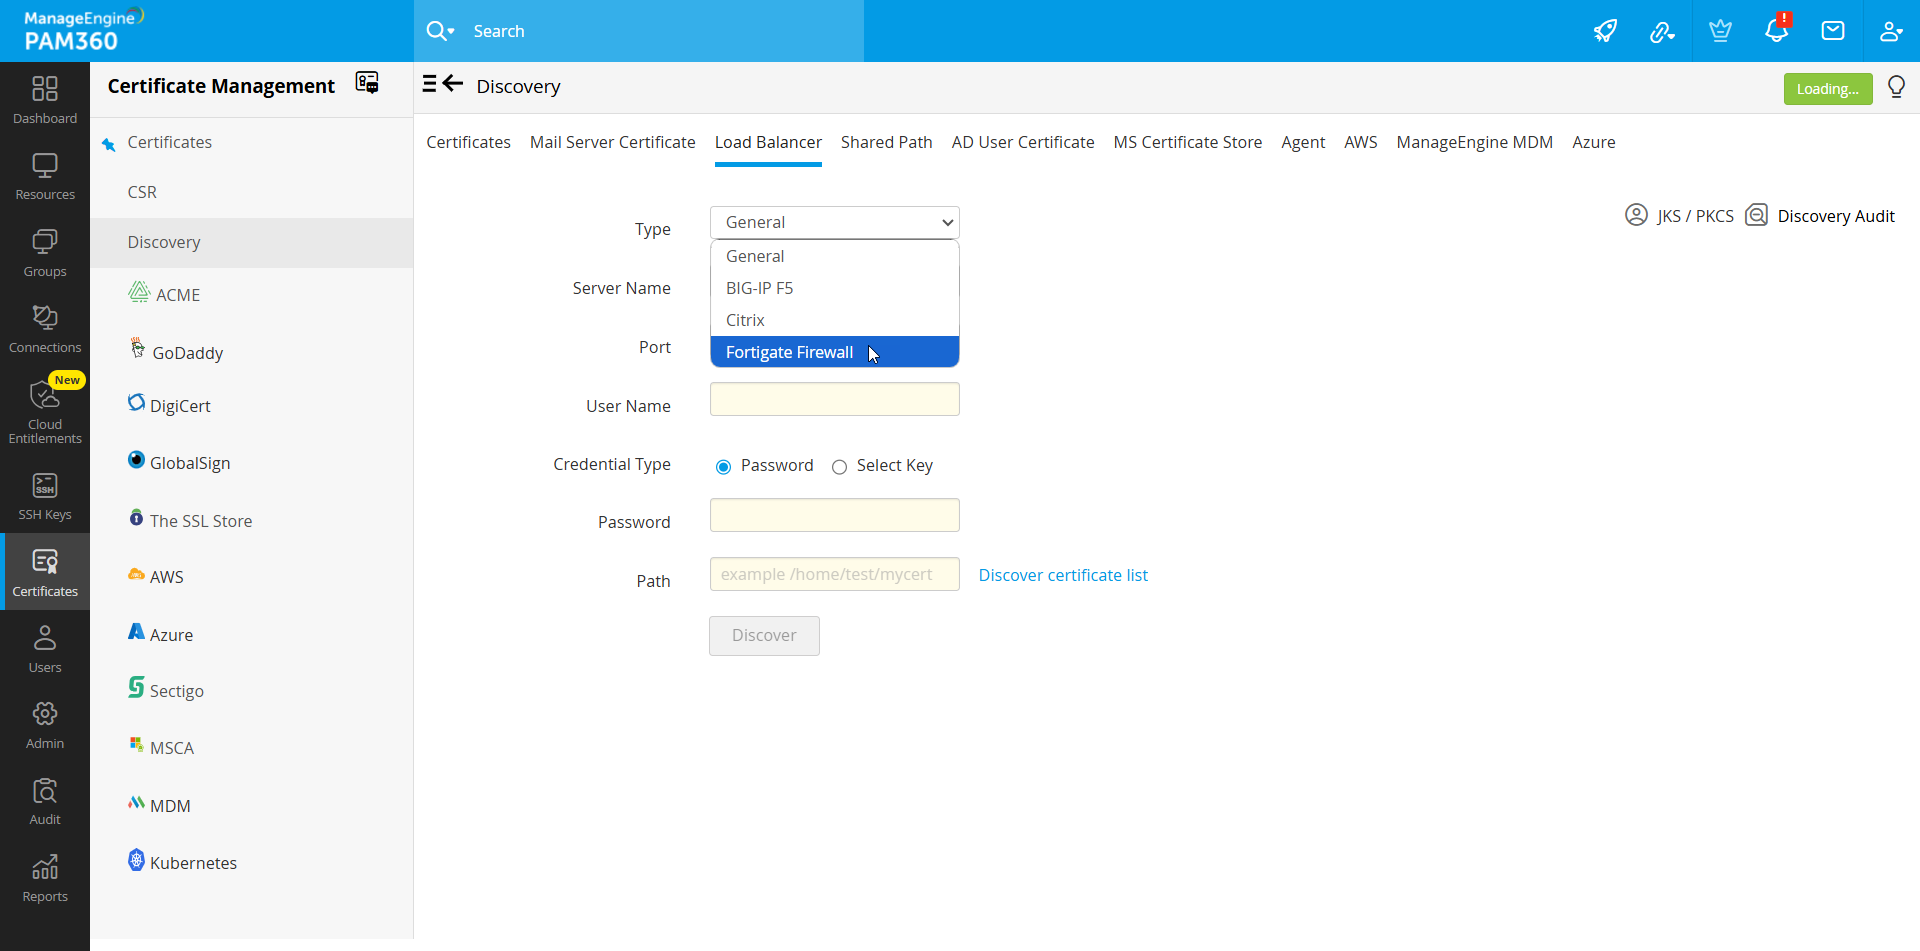The height and width of the screenshot is (951, 1920).
Task: Click the notifications bell icon
Action: pyautogui.click(x=1776, y=31)
